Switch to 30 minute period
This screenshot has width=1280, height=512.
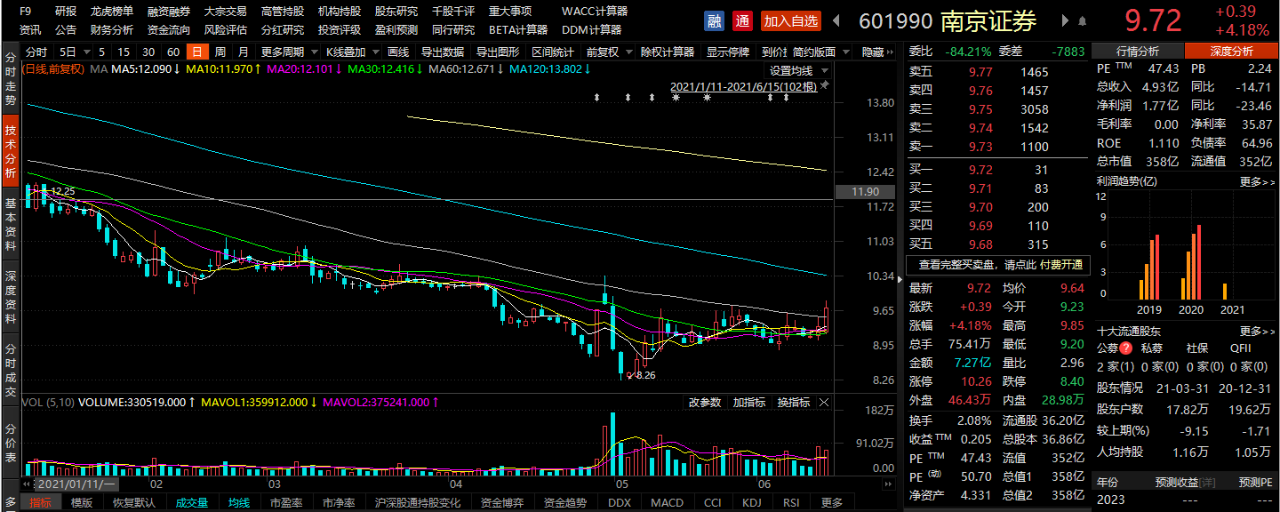pos(148,51)
